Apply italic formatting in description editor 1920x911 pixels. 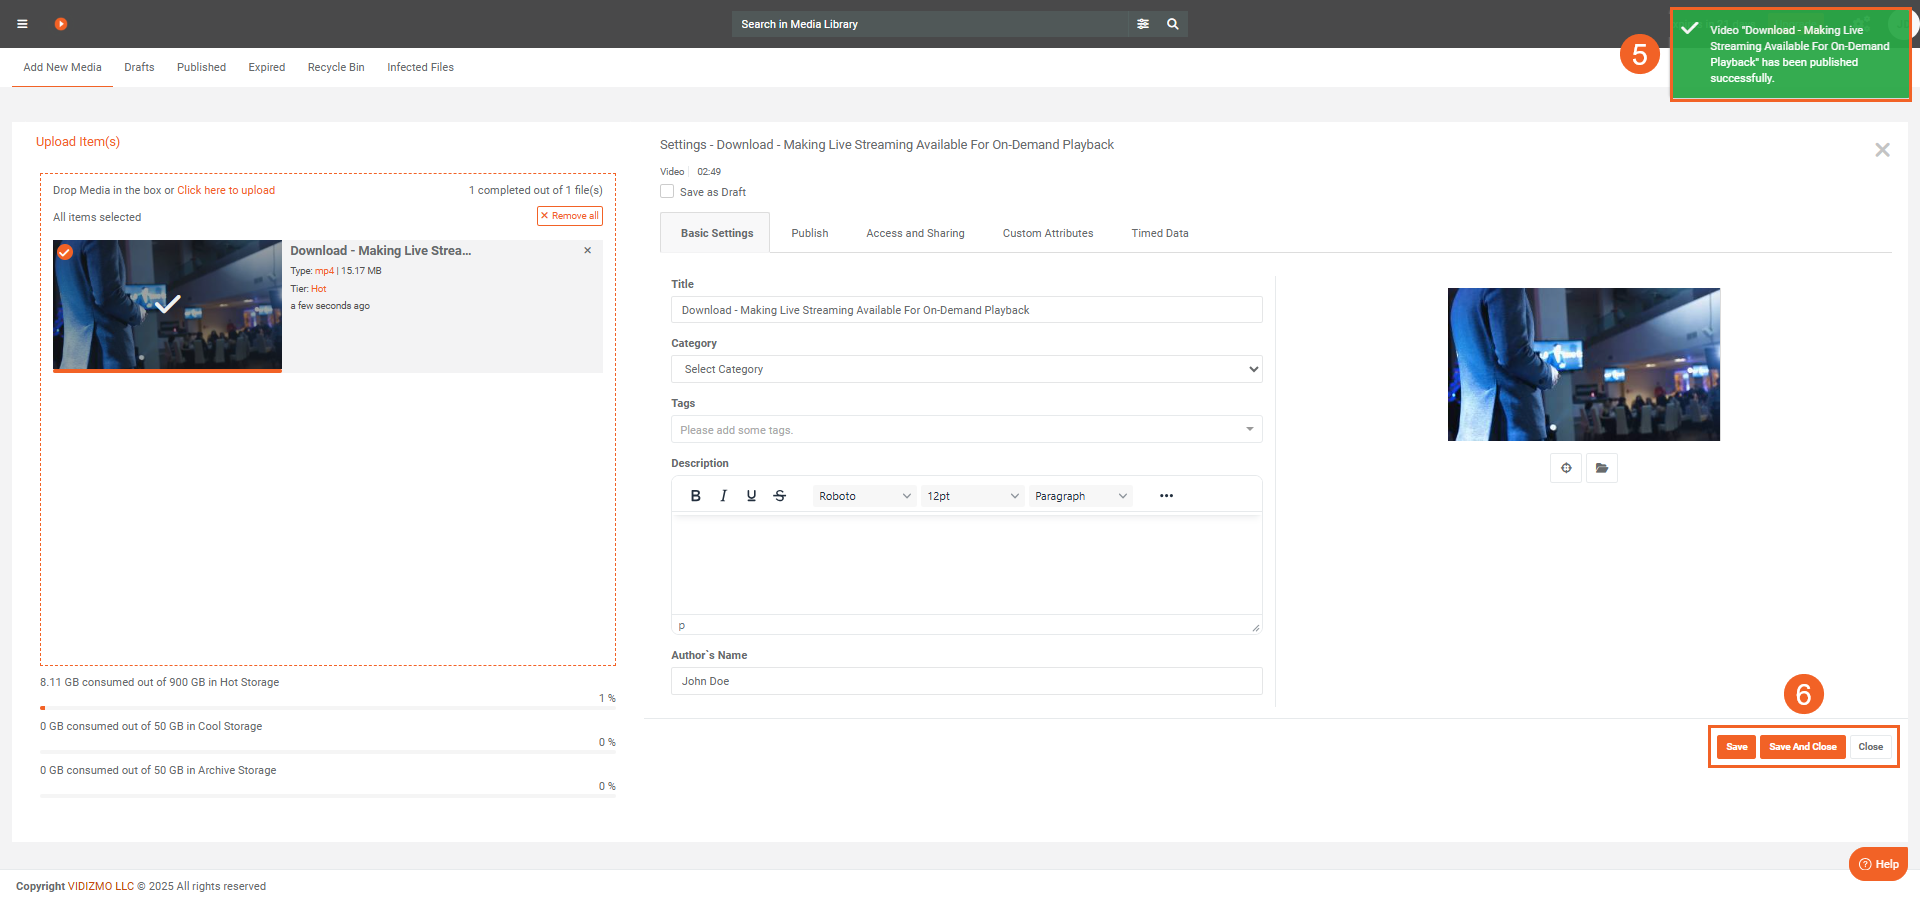pos(723,496)
